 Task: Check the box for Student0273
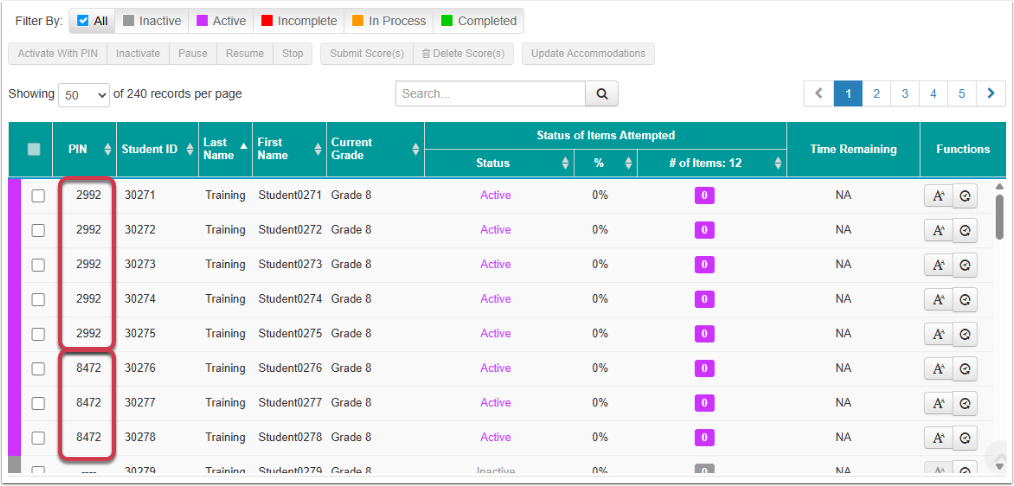[38, 264]
